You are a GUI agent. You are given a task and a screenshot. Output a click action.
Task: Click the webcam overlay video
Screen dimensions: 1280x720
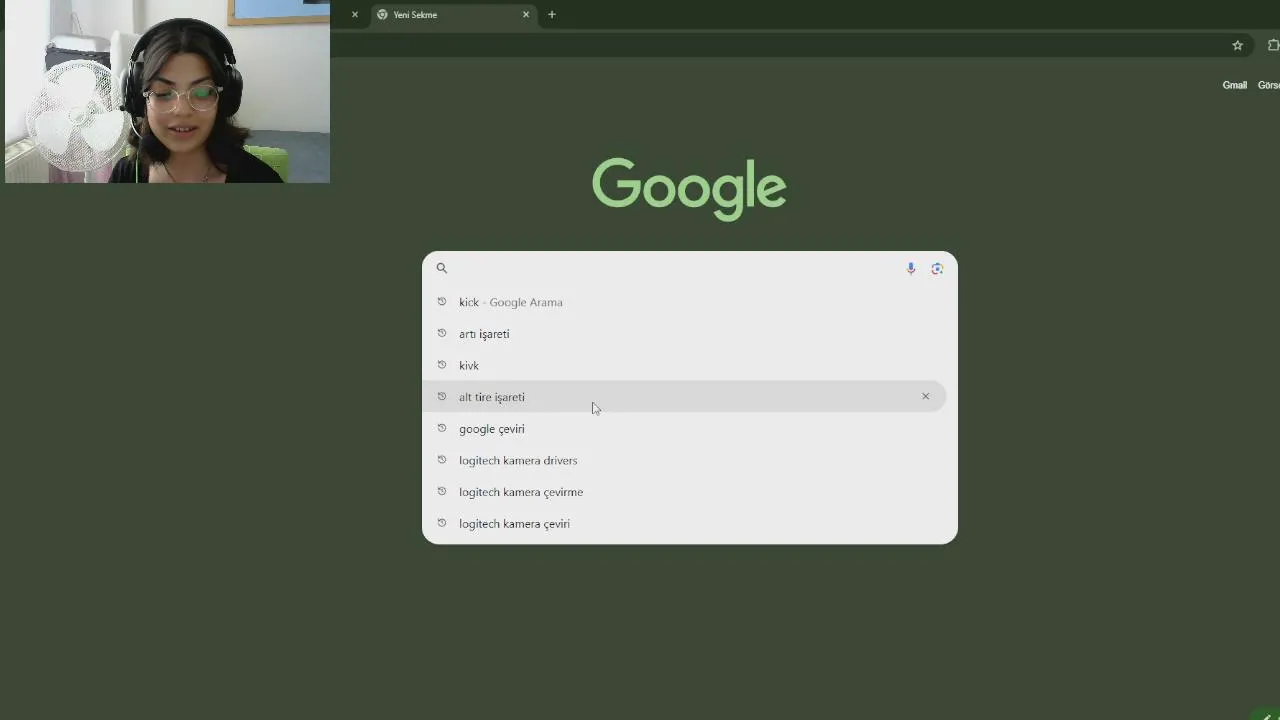167,91
